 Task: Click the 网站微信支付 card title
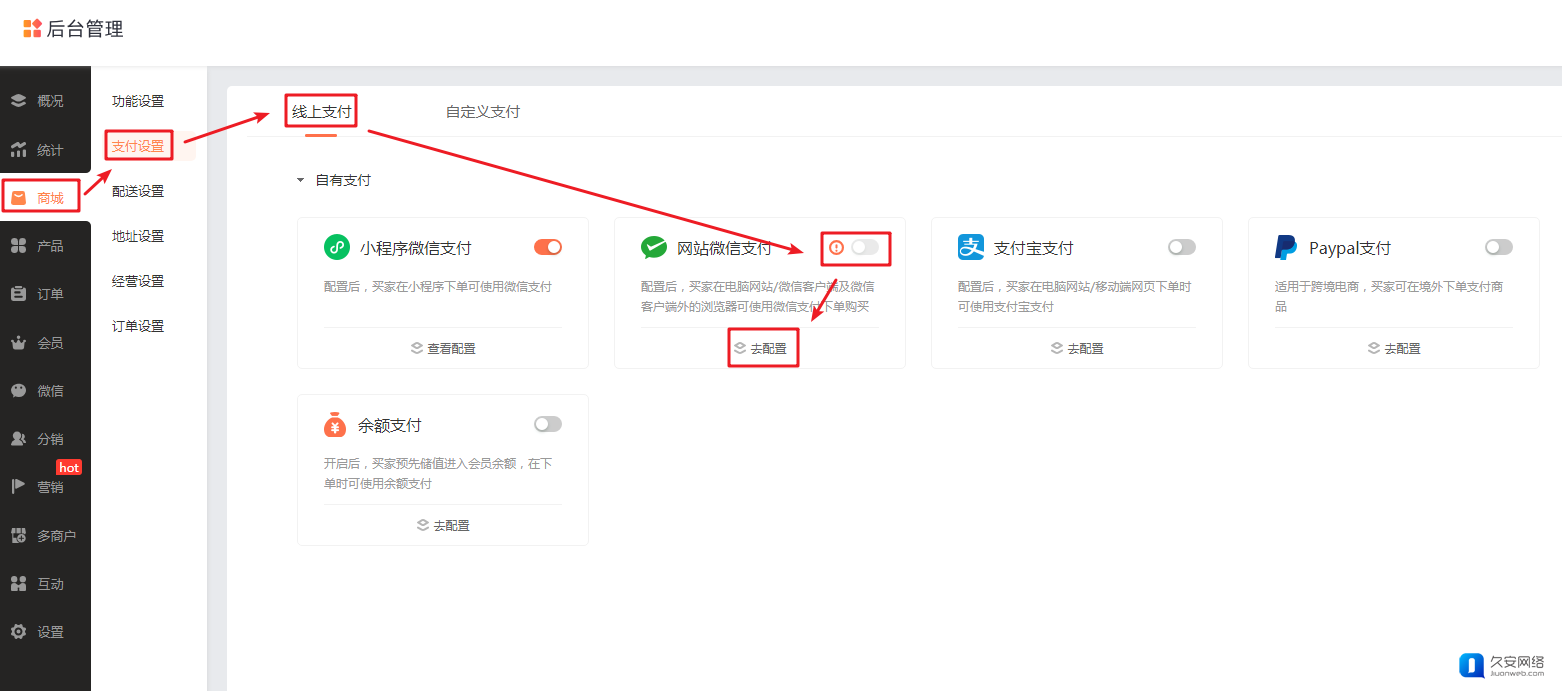click(724, 248)
